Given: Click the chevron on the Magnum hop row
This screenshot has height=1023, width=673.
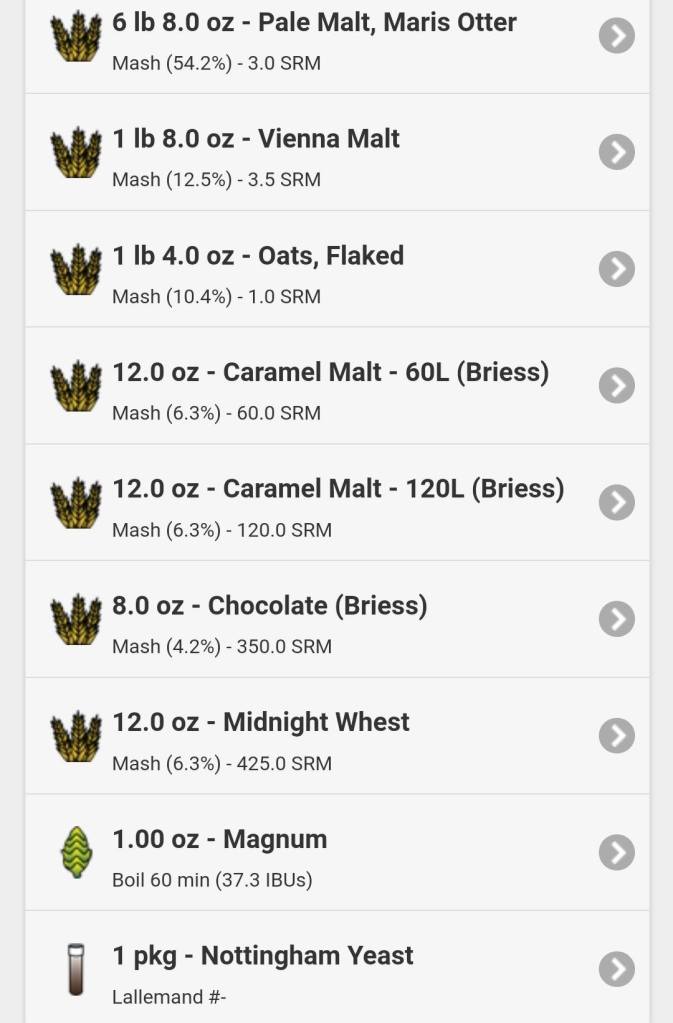Looking at the screenshot, I should click(x=617, y=852).
